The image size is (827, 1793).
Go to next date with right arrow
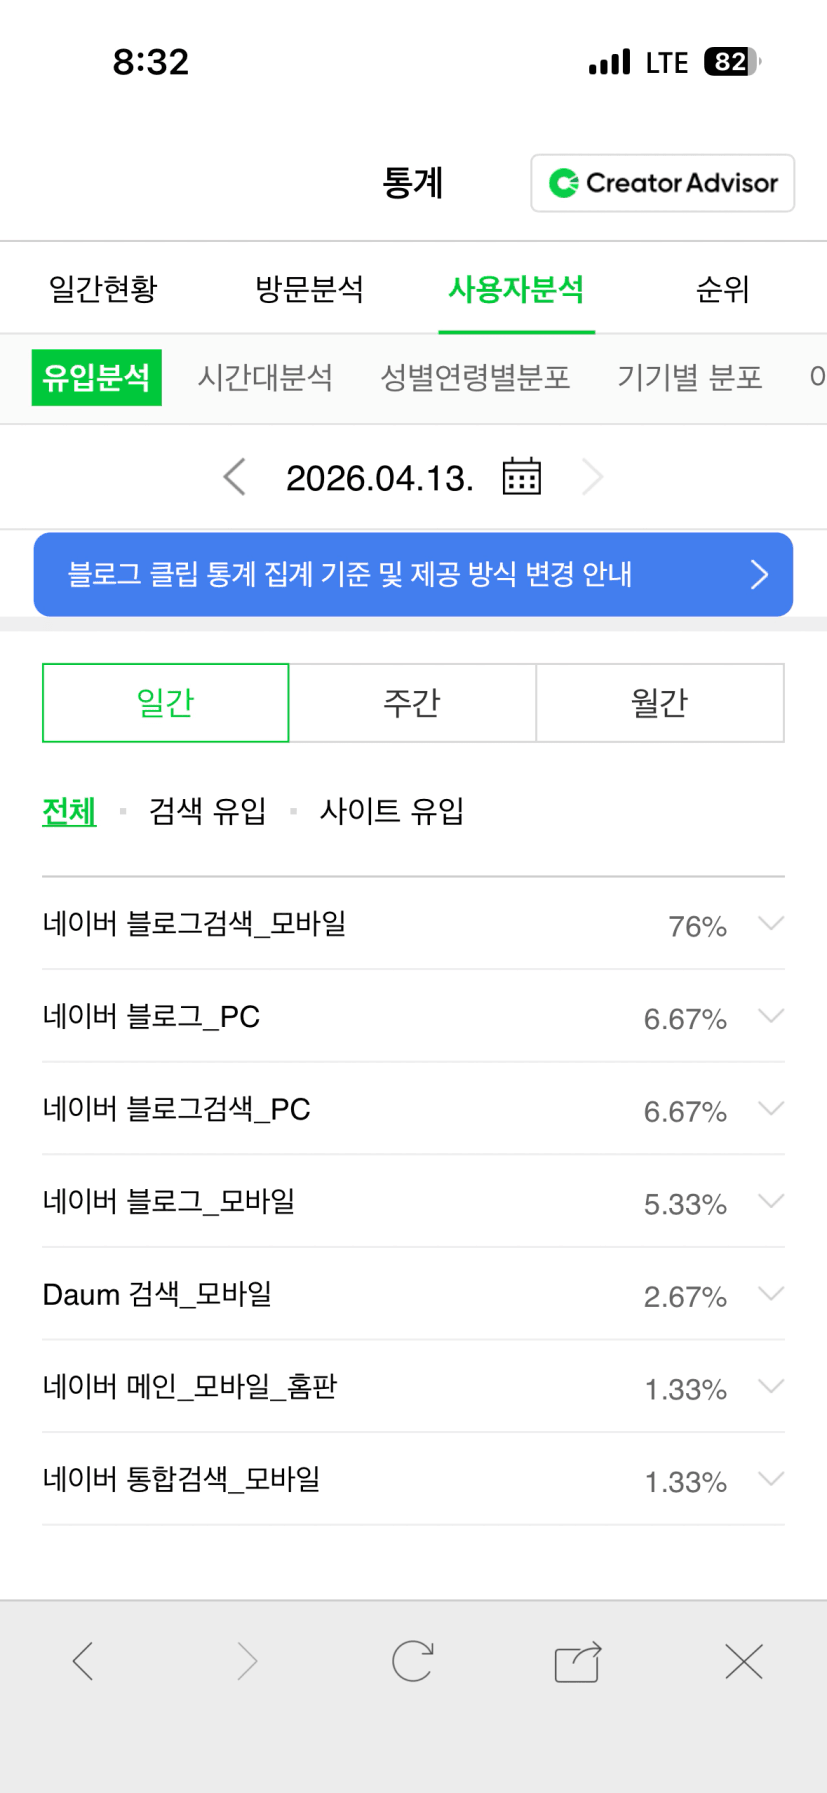tap(593, 477)
